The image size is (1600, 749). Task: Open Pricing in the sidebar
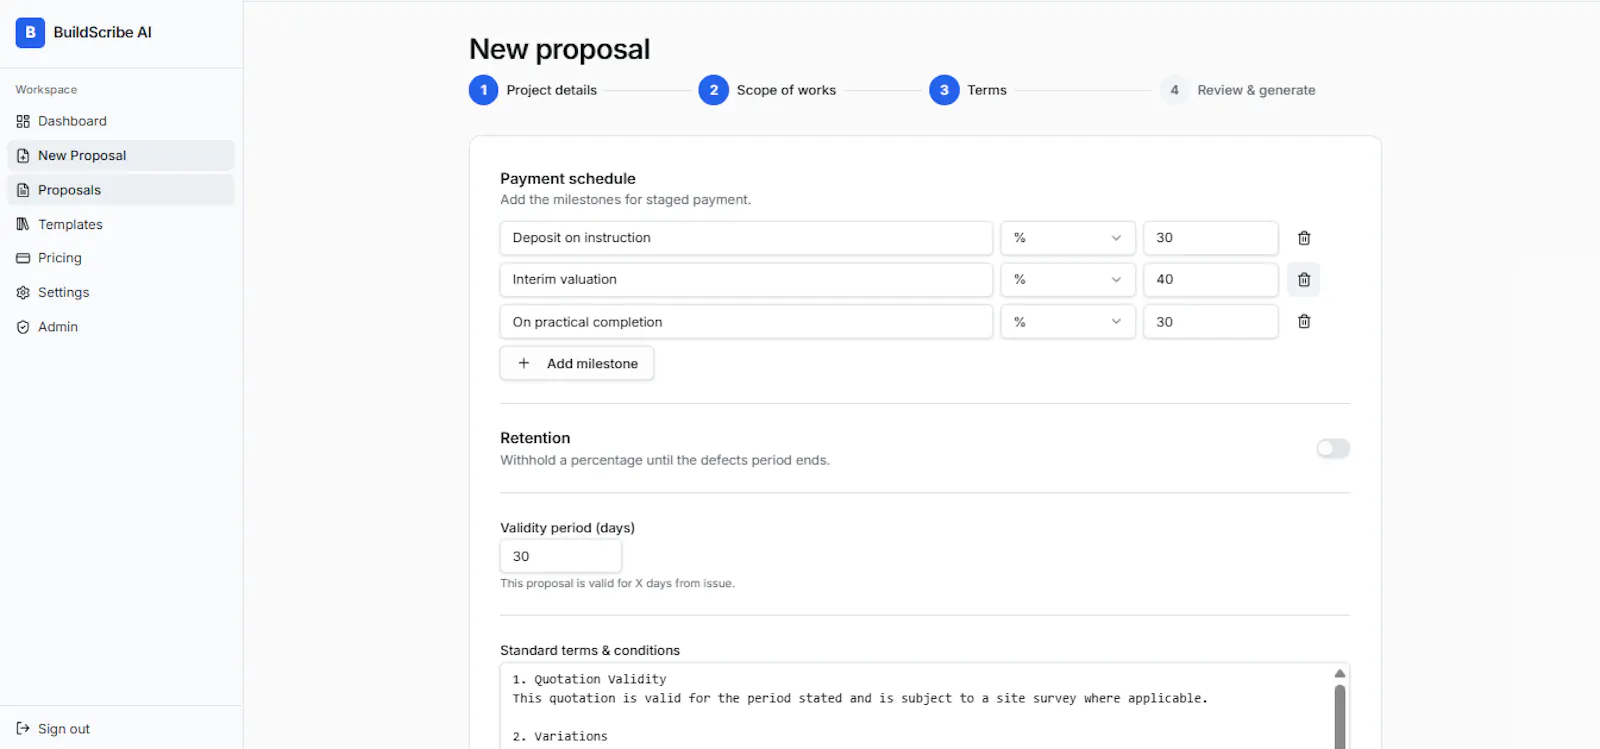pos(121,258)
